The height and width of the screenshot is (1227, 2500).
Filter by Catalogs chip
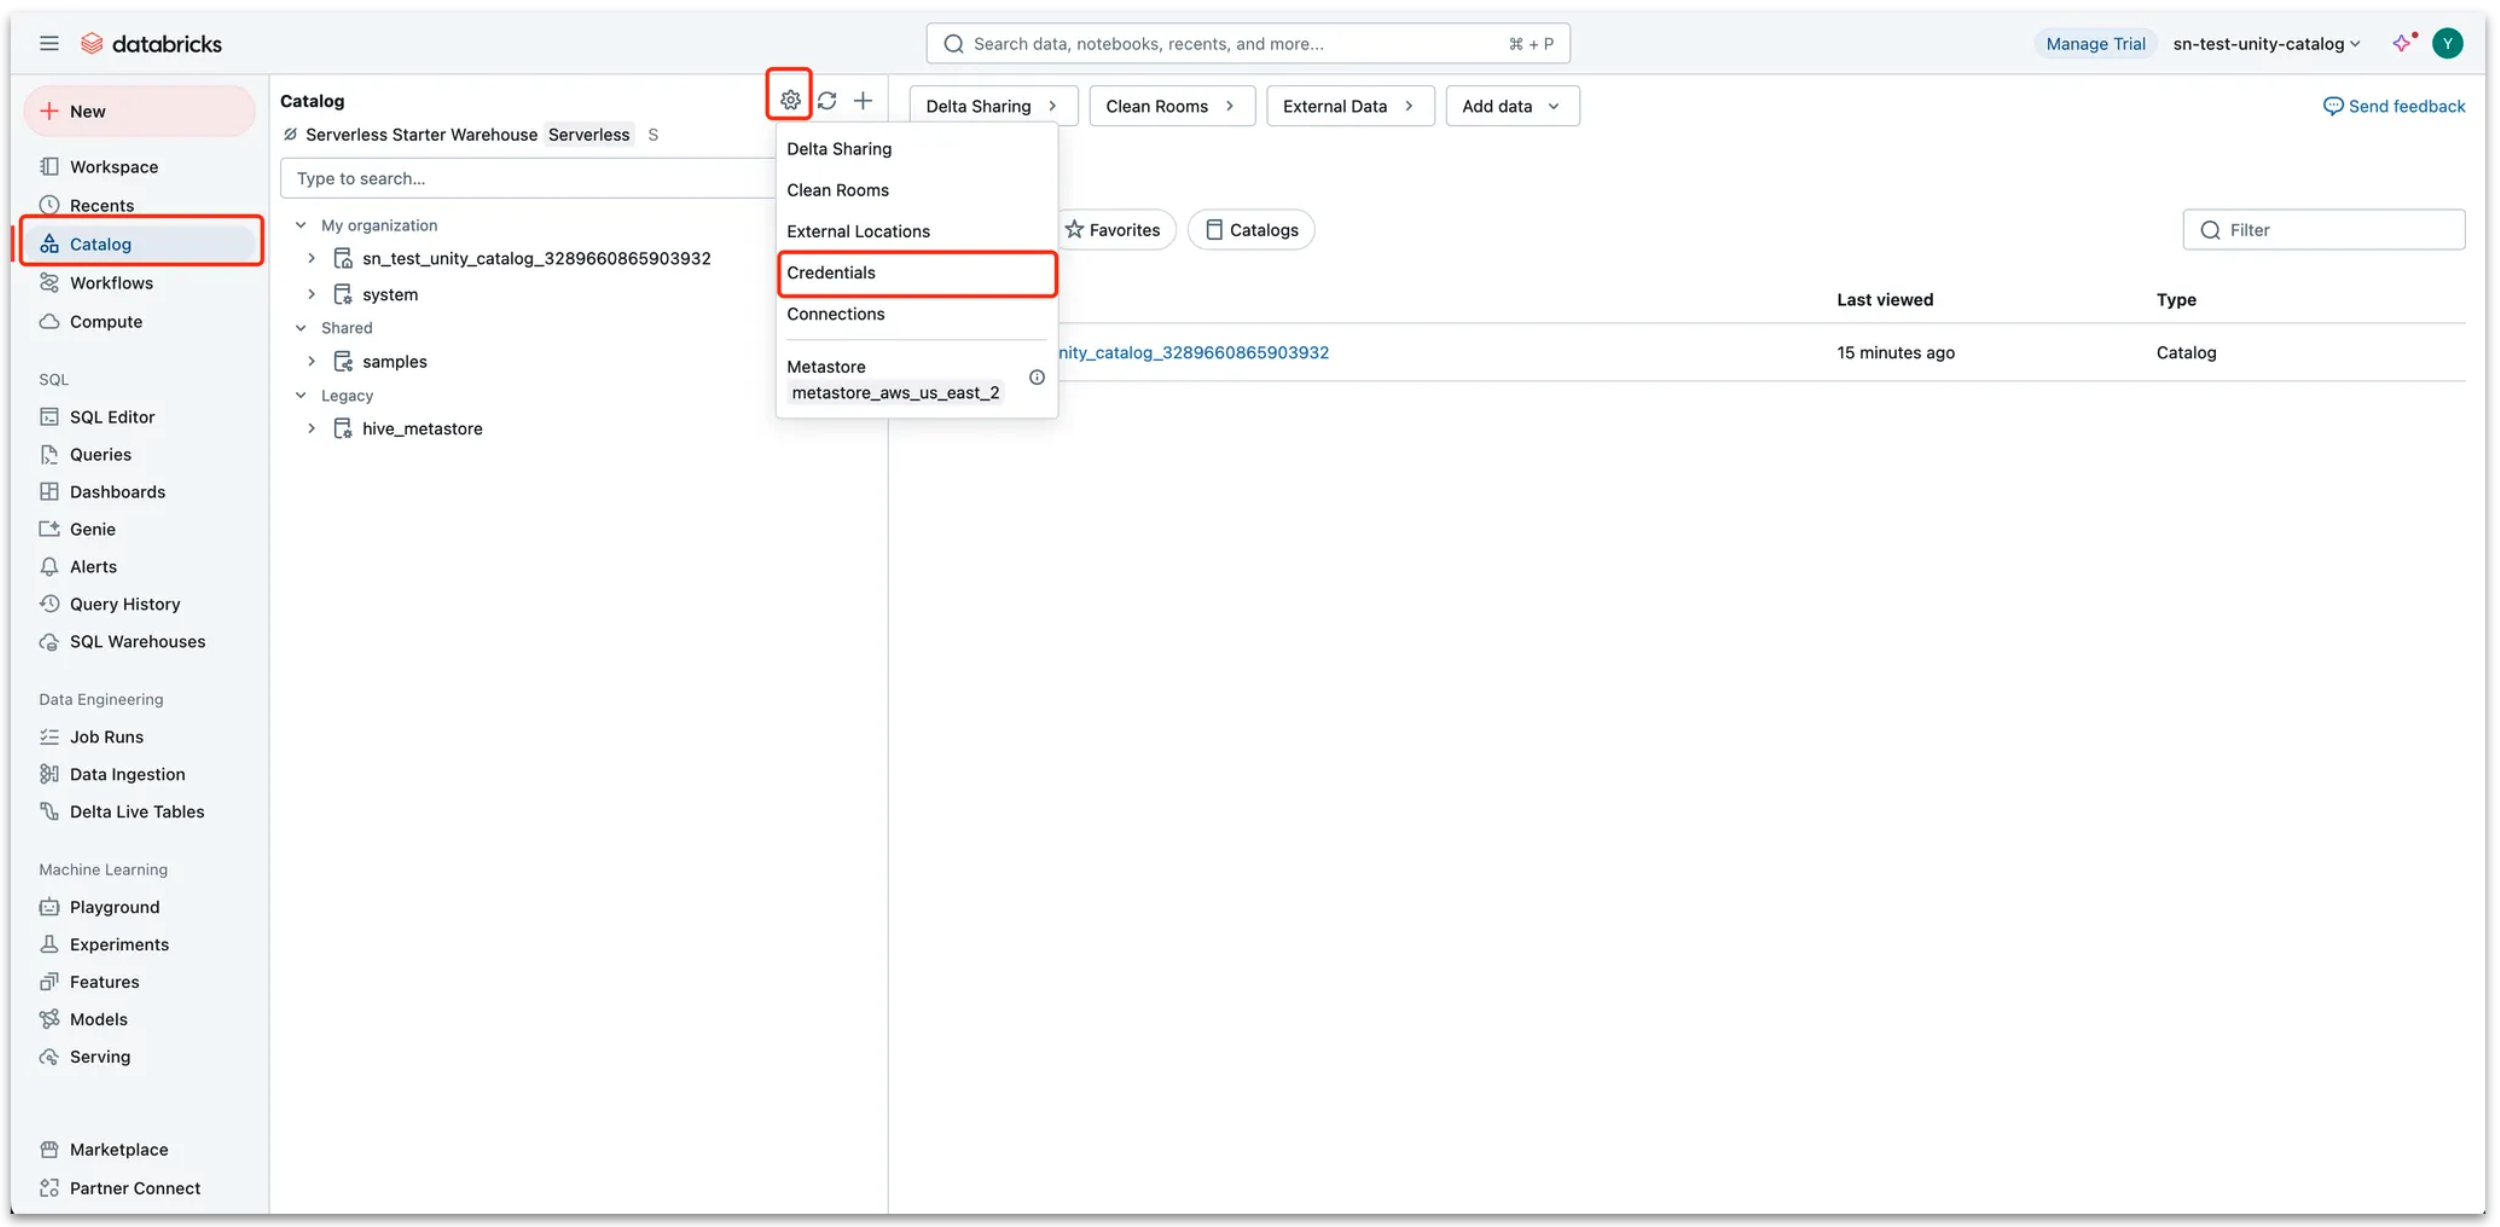(x=1251, y=230)
